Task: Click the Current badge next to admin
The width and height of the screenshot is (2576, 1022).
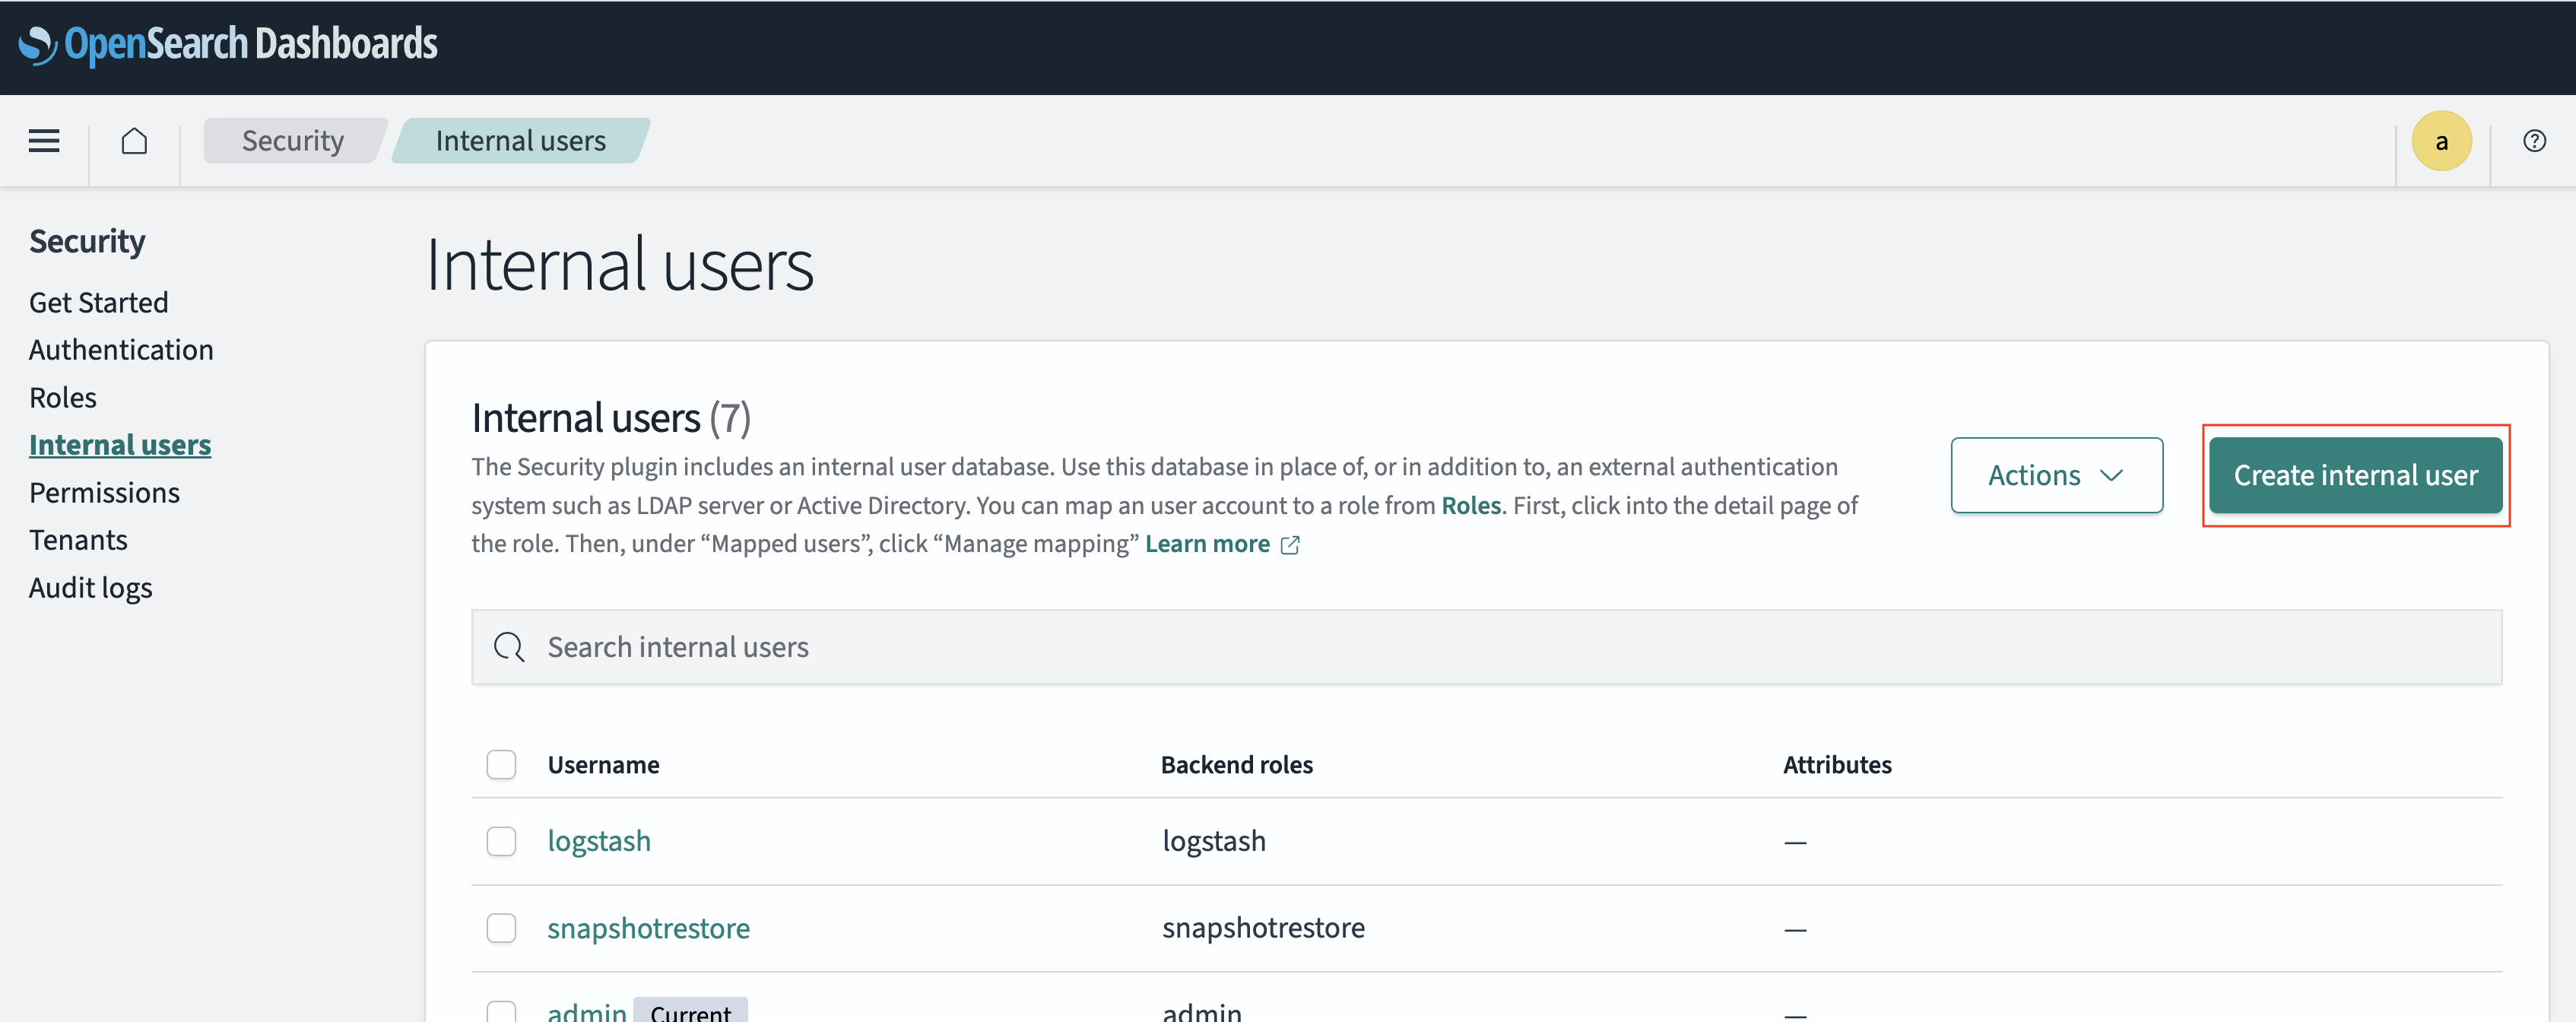Action: click(690, 1011)
